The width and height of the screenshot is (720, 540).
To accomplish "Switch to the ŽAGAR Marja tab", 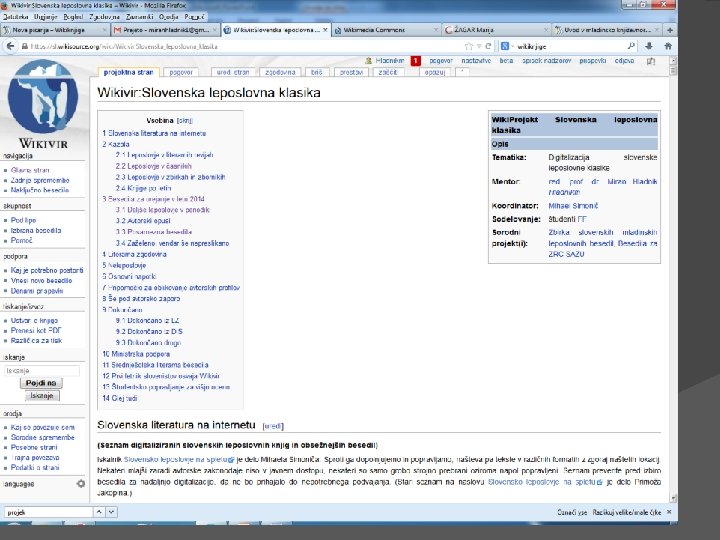I will [x=496, y=30].
